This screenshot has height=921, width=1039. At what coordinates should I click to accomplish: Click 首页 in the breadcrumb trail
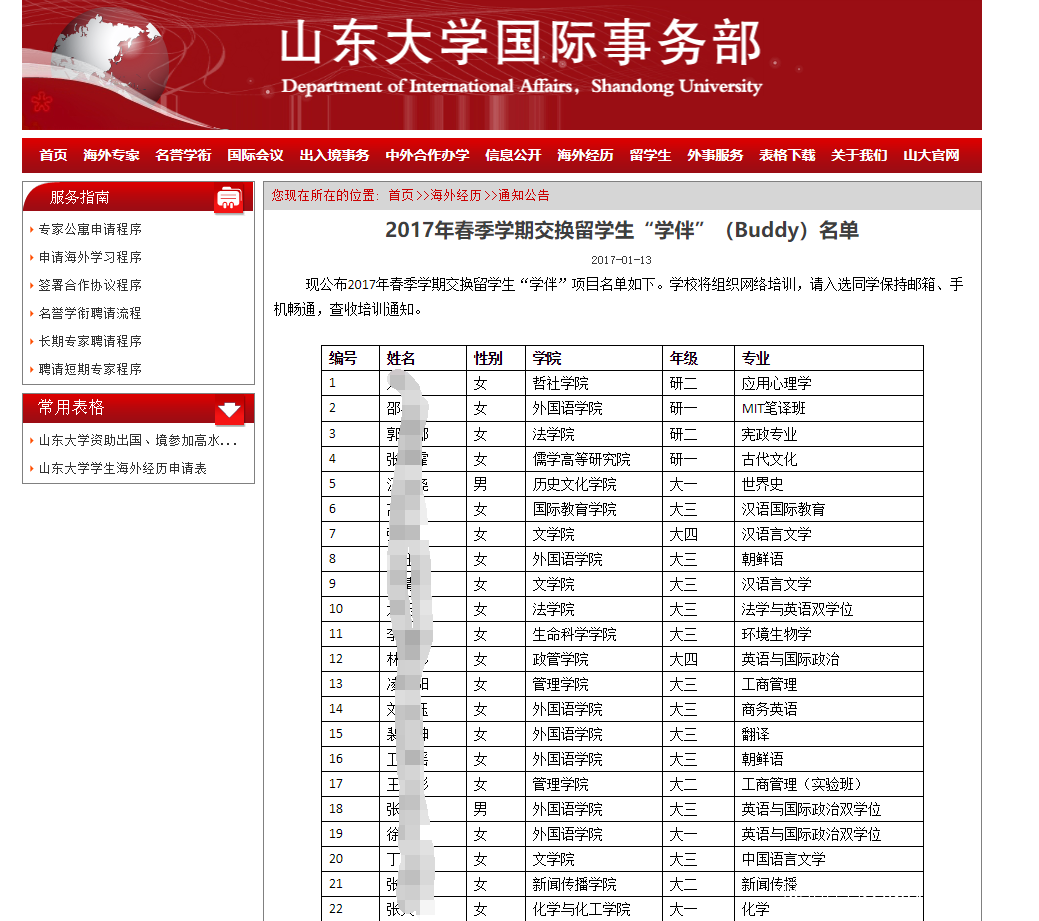[401, 195]
